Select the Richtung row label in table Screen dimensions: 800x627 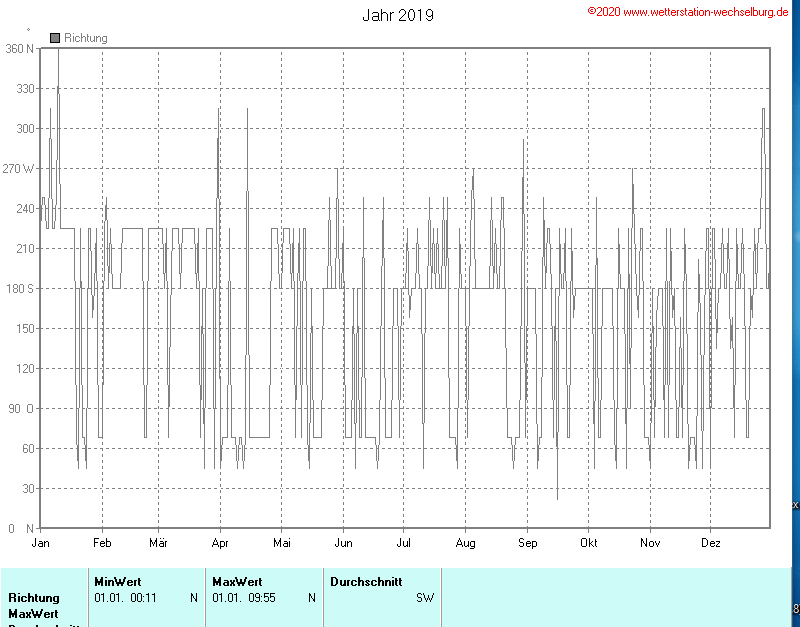[x=34, y=598]
